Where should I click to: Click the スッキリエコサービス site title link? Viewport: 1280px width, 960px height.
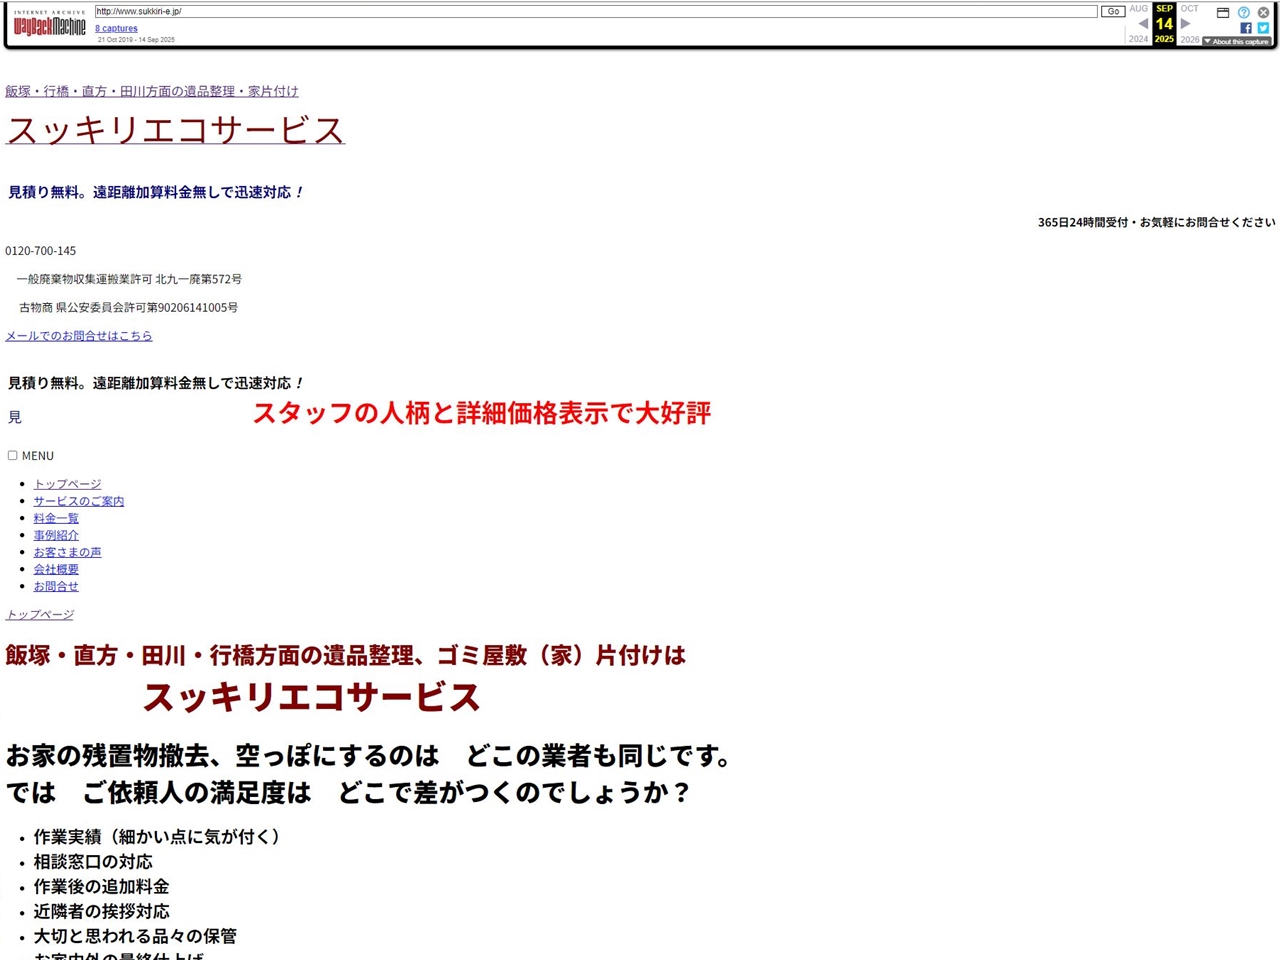(x=175, y=130)
